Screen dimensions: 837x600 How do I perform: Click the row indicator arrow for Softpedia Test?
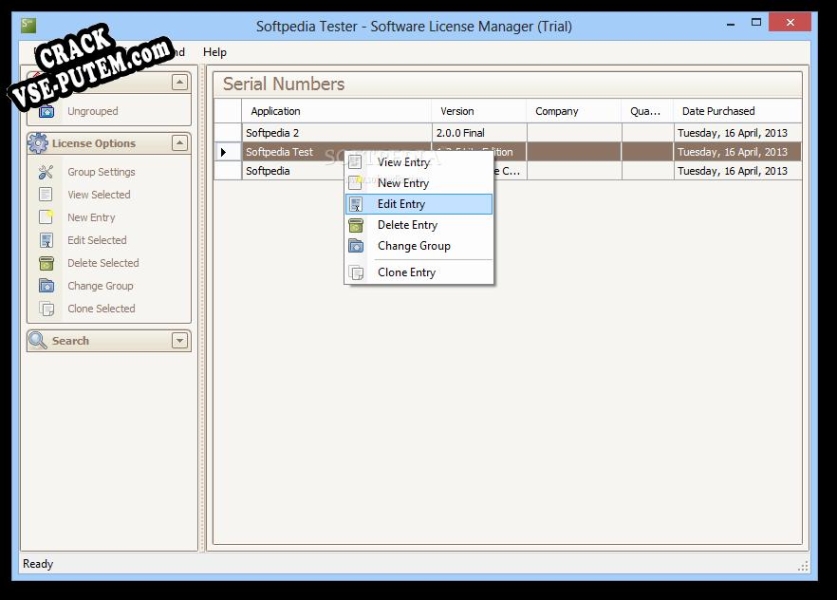point(224,152)
